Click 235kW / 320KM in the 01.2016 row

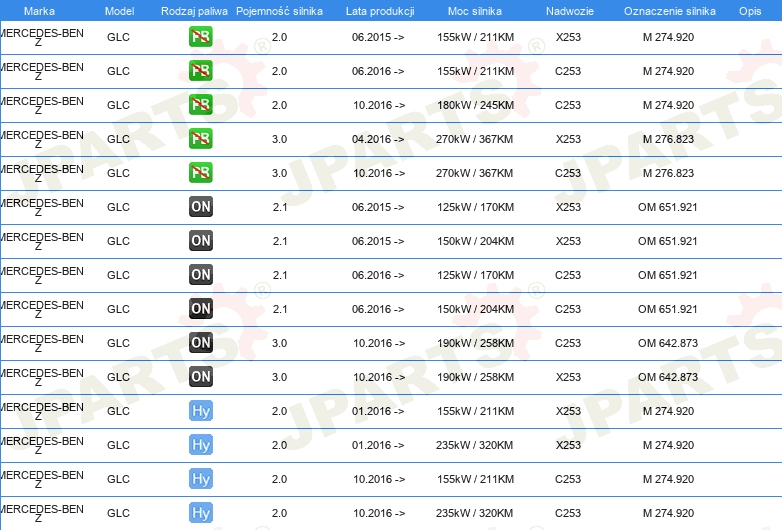coord(474,445)
